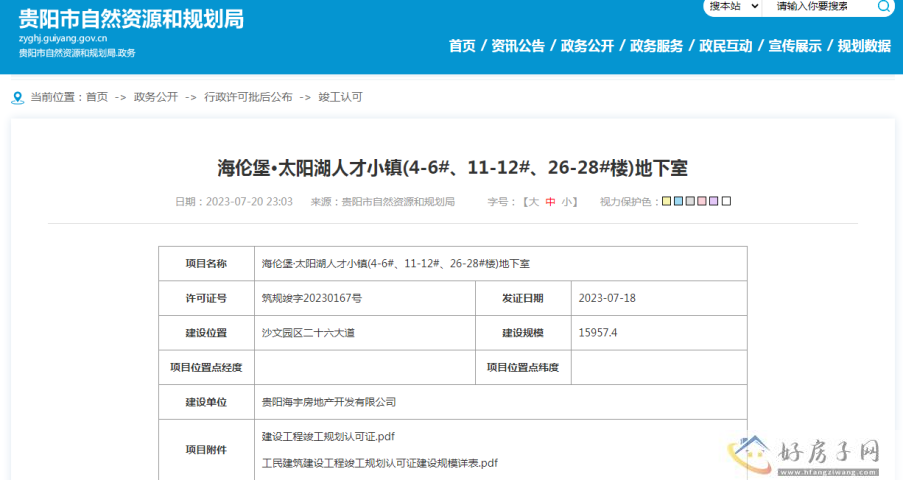Choose the white eye-protection color swatch
The width and height of the screenshot is (903, 480).
(x=726, y=201)
